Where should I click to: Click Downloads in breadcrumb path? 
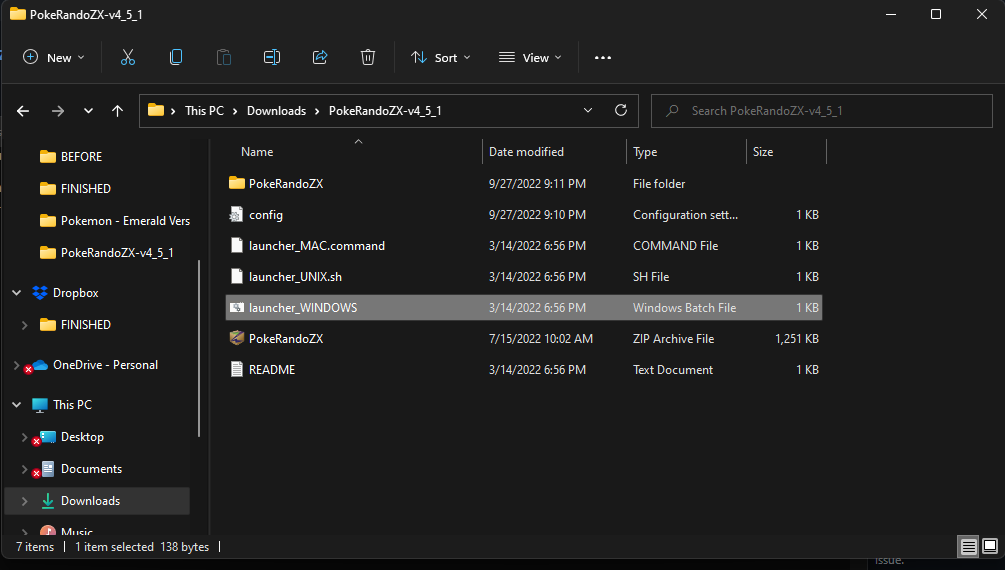(276, 110)
